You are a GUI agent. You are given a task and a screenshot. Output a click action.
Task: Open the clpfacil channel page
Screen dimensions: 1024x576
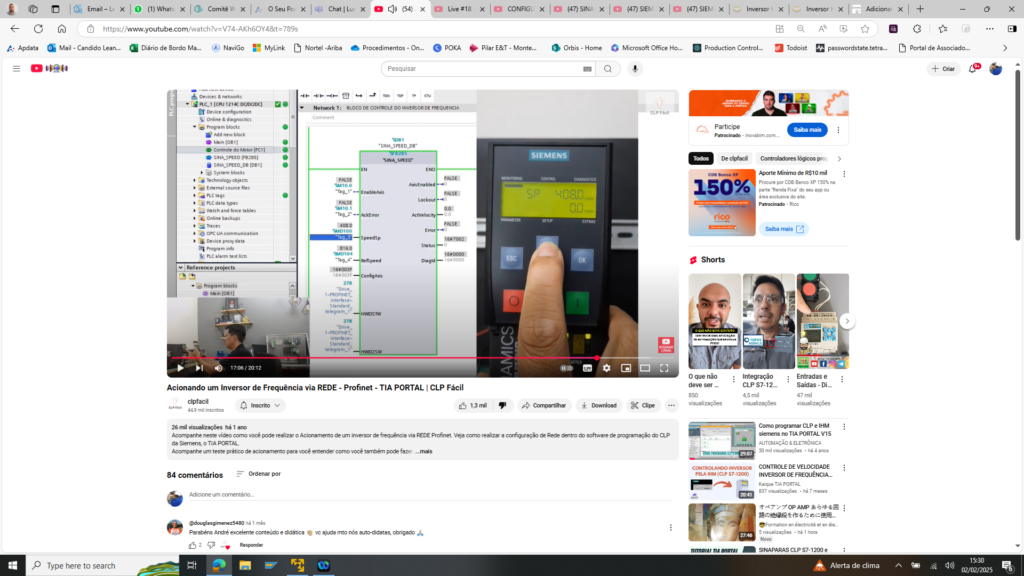198,402
